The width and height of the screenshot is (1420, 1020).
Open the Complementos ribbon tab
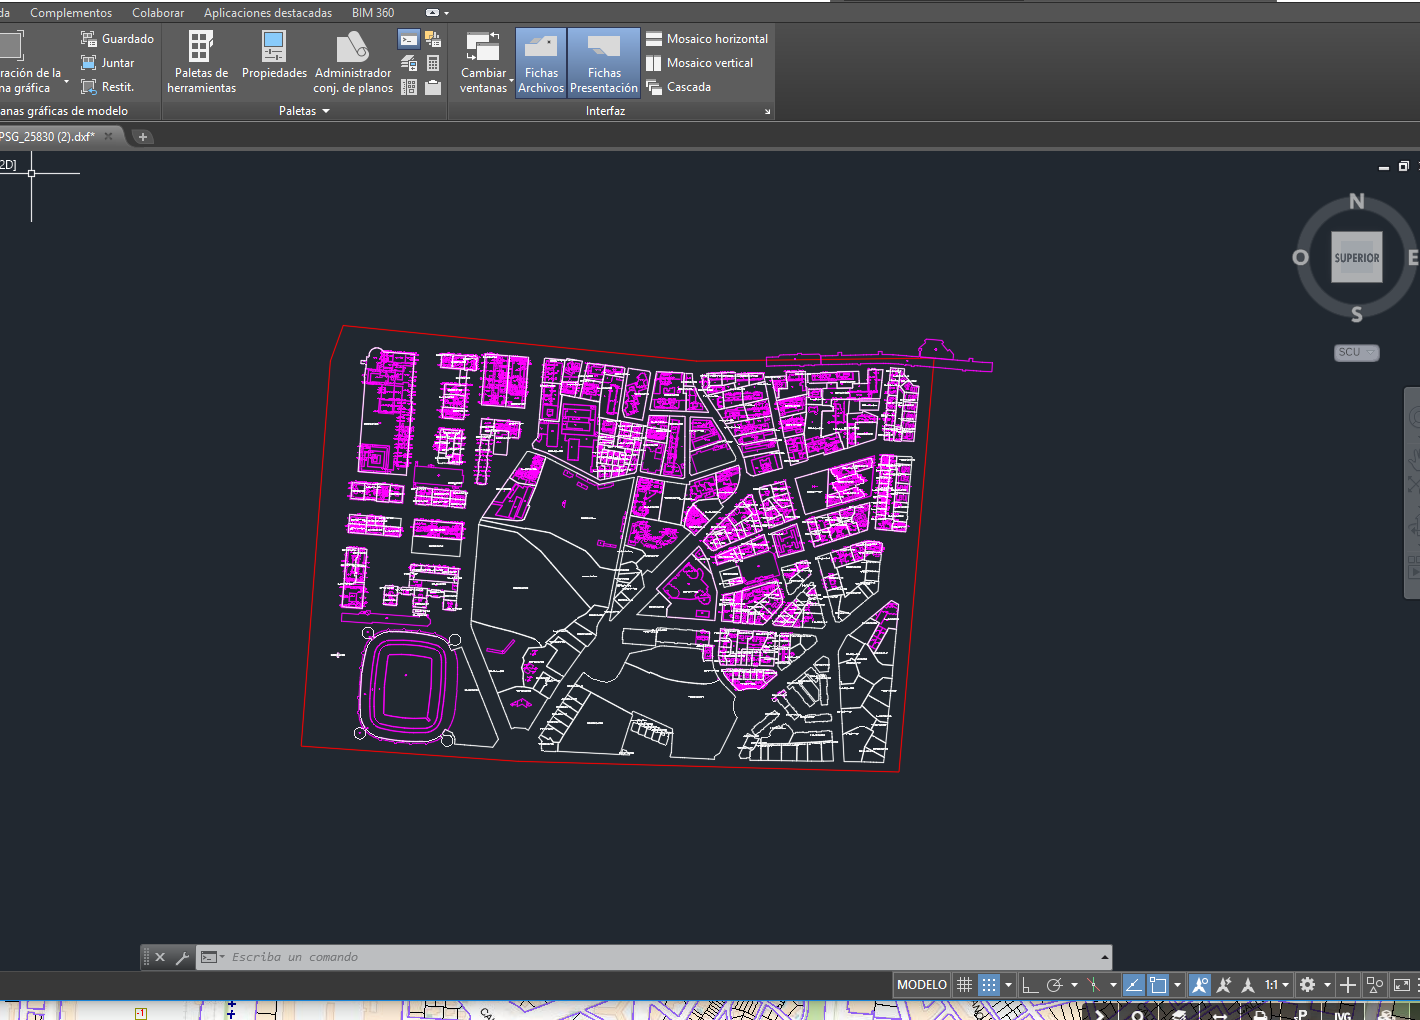point(71,13)
